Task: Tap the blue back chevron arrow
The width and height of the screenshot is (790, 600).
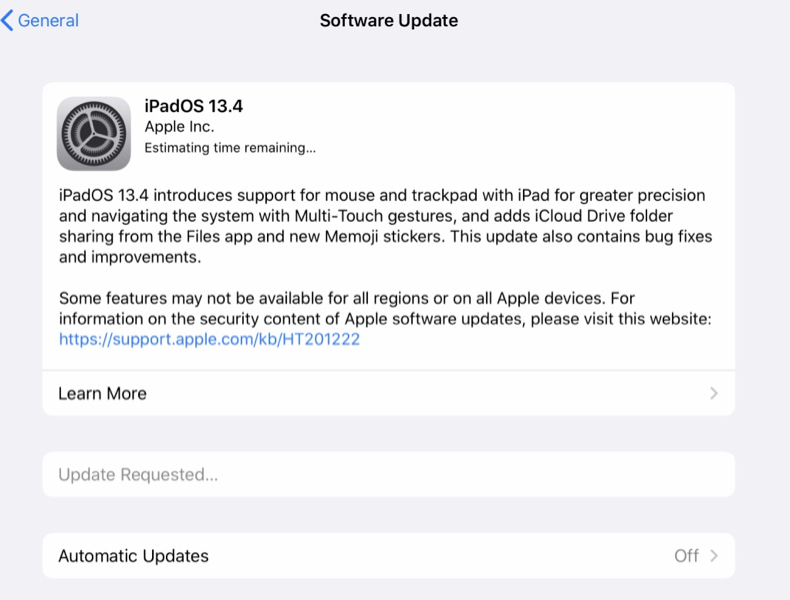Action: (7, 21)
